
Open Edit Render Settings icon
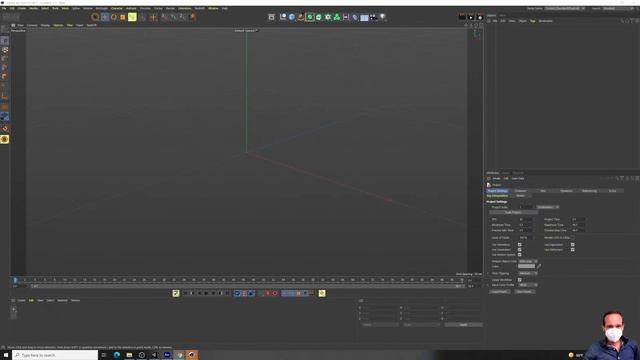[480, 17]
